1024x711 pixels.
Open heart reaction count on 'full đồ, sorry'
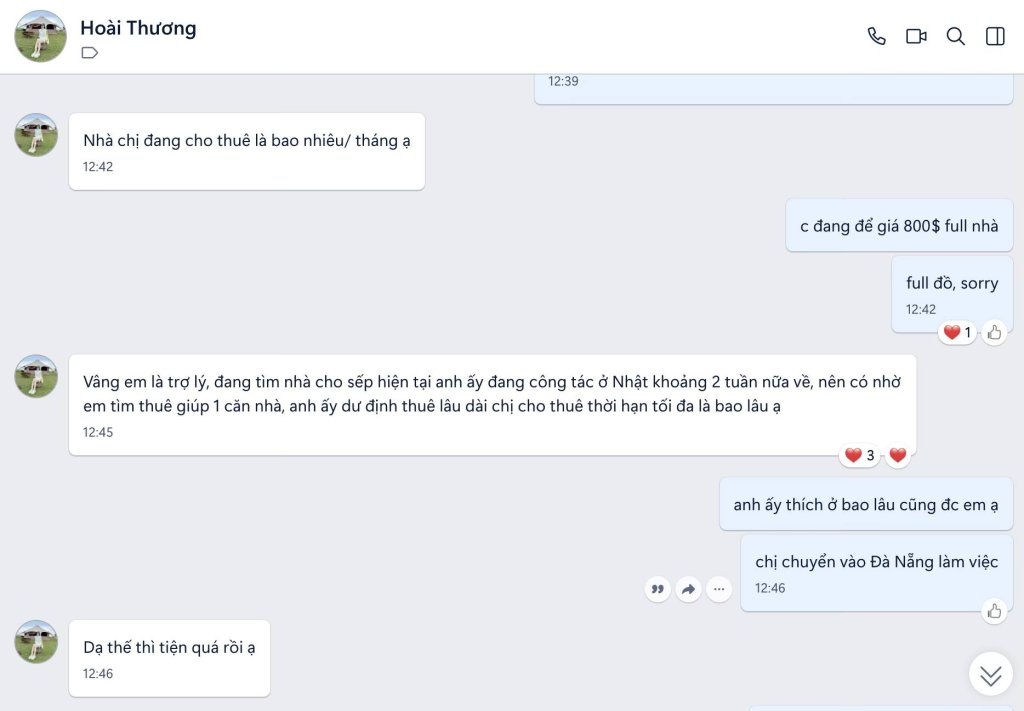[x=957, y=333]
